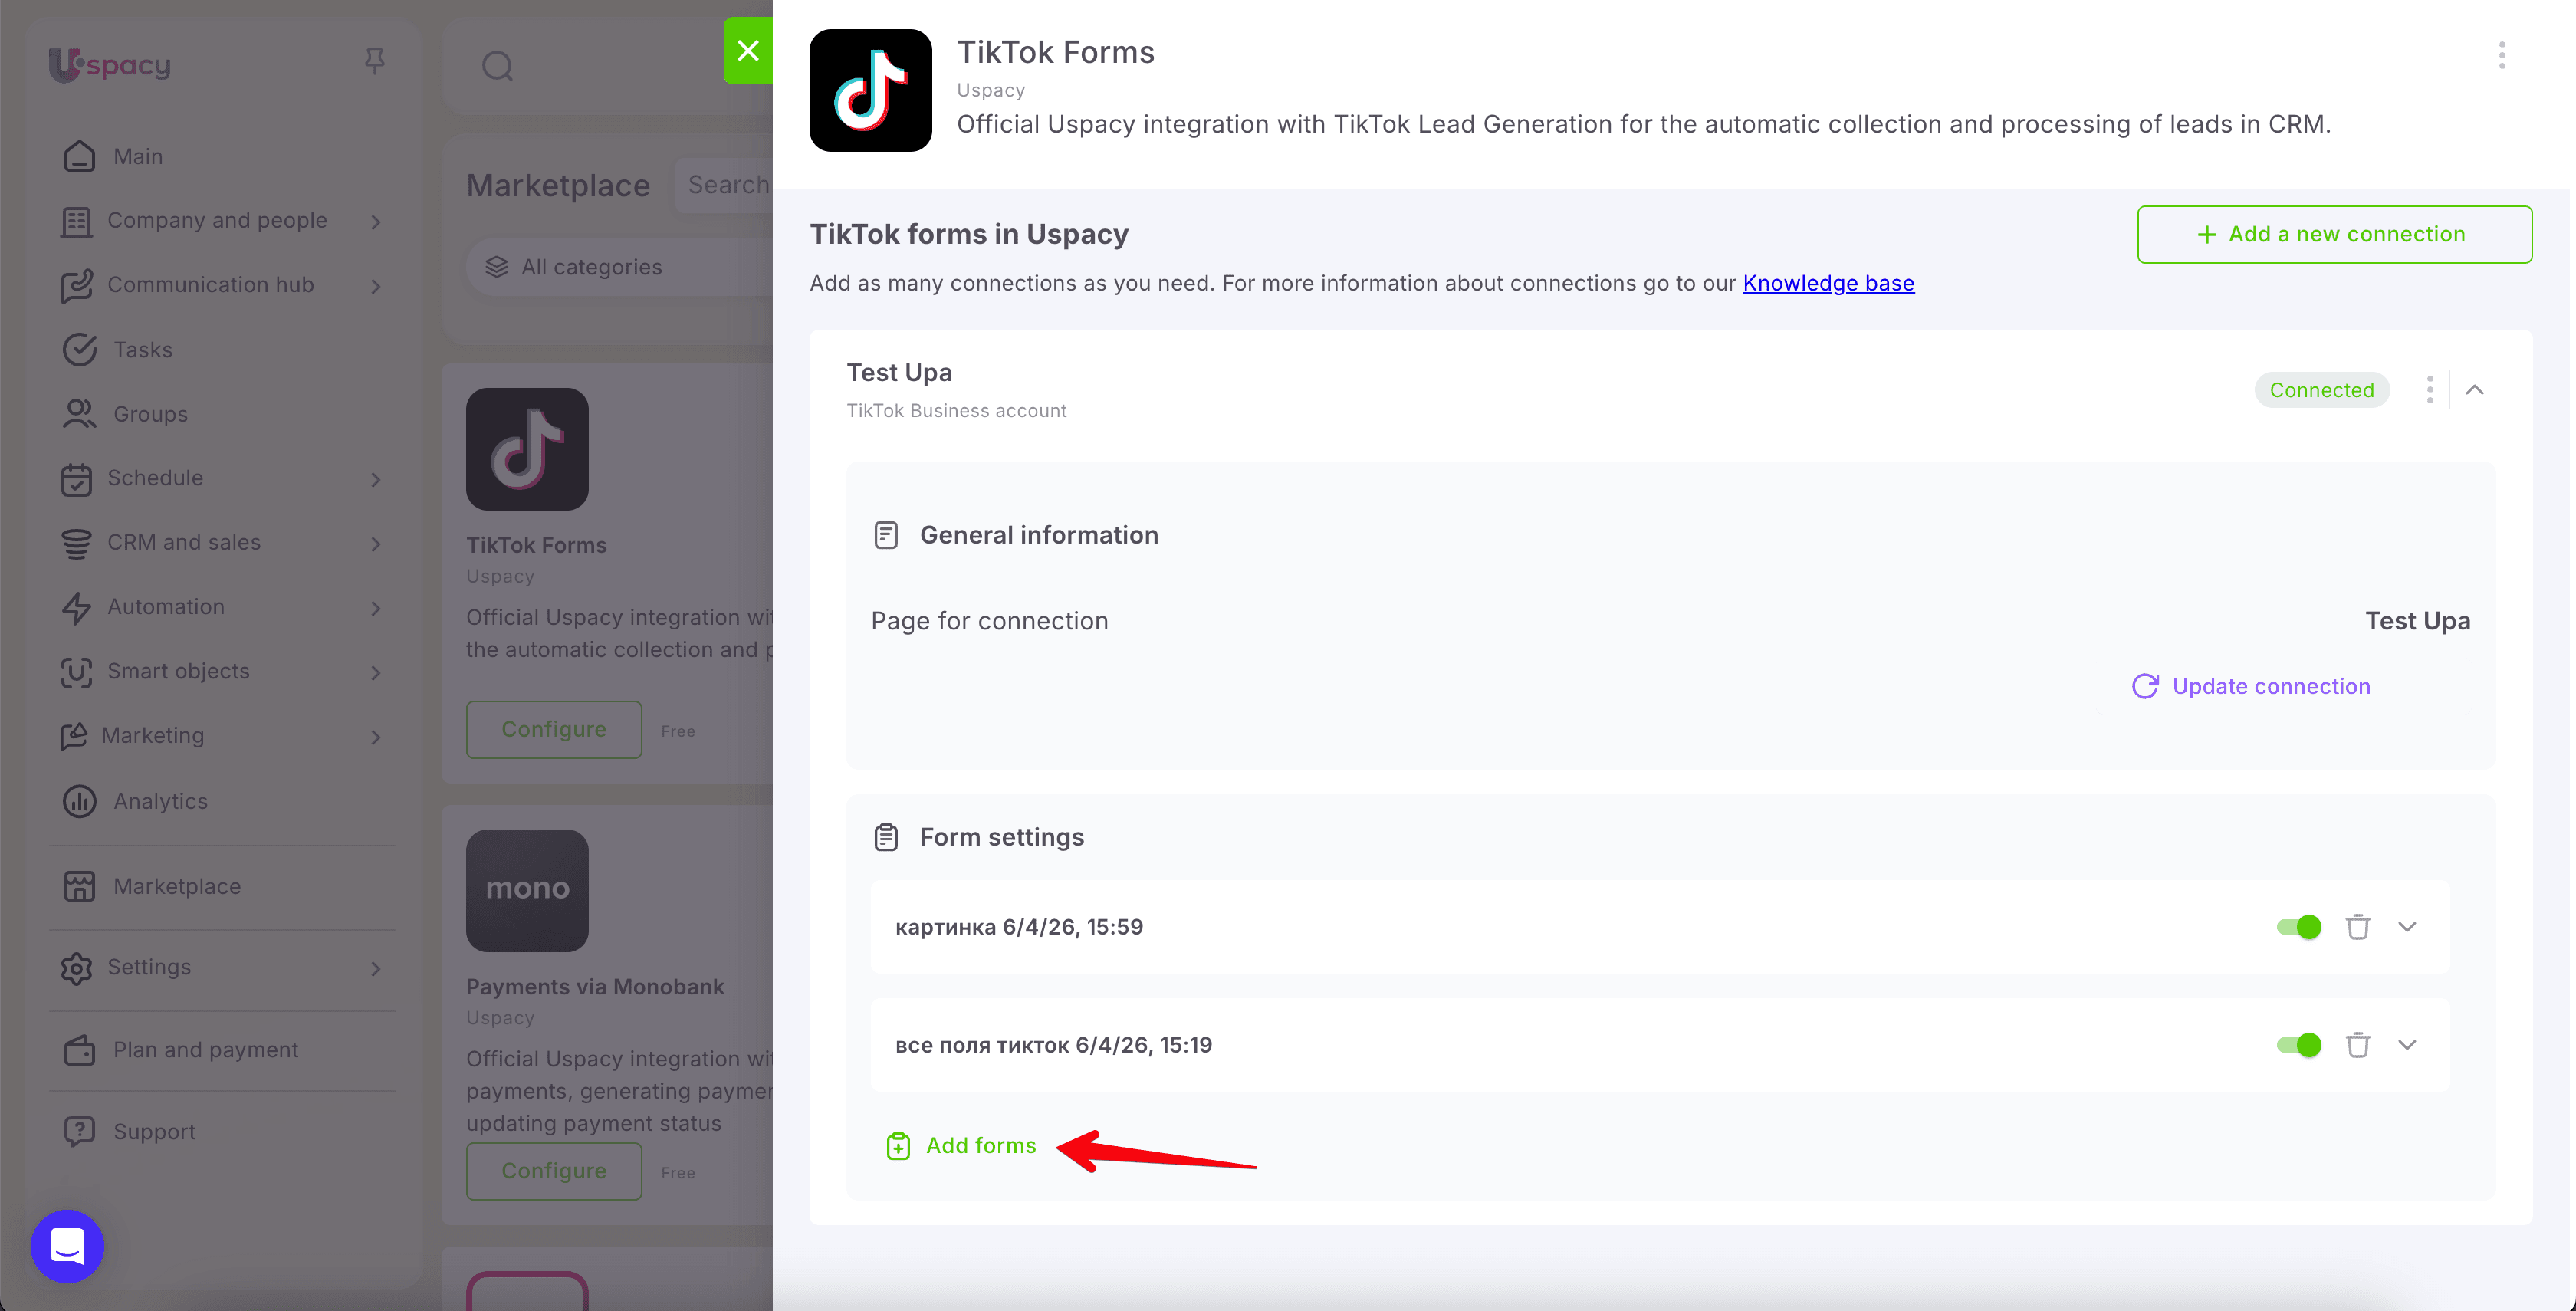Image resolution: width=2576 pixels, height=1311 pixels.
Task: Click the Smart objects icon
Action: [77, 672]
